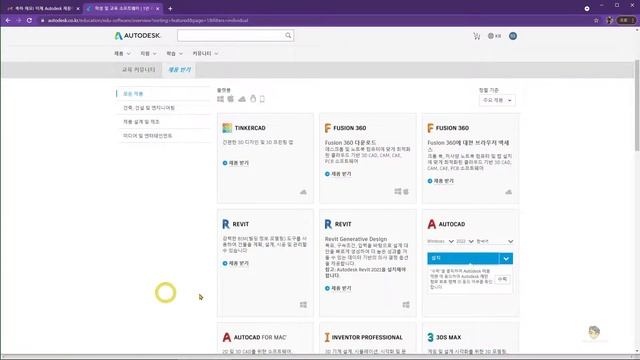This screenshot has width=640, height=360.
Task: Click the AutoCAD for Mac logo
Action: tap(227, 337)
